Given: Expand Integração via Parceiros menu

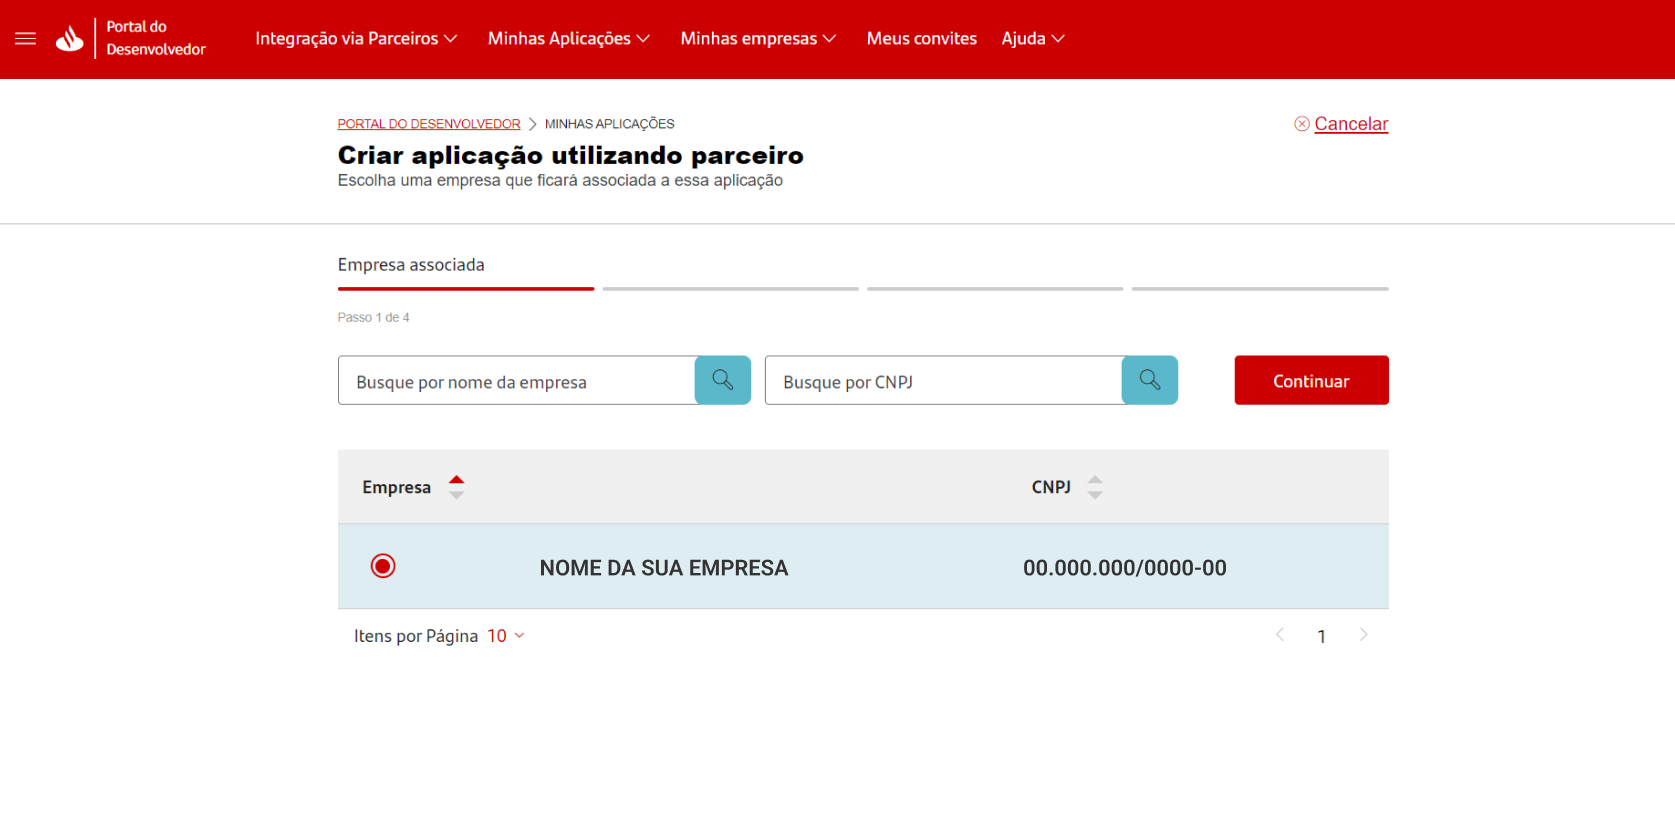Looking at the screenshot, I should pyautogui.click(x=356, y=39).
